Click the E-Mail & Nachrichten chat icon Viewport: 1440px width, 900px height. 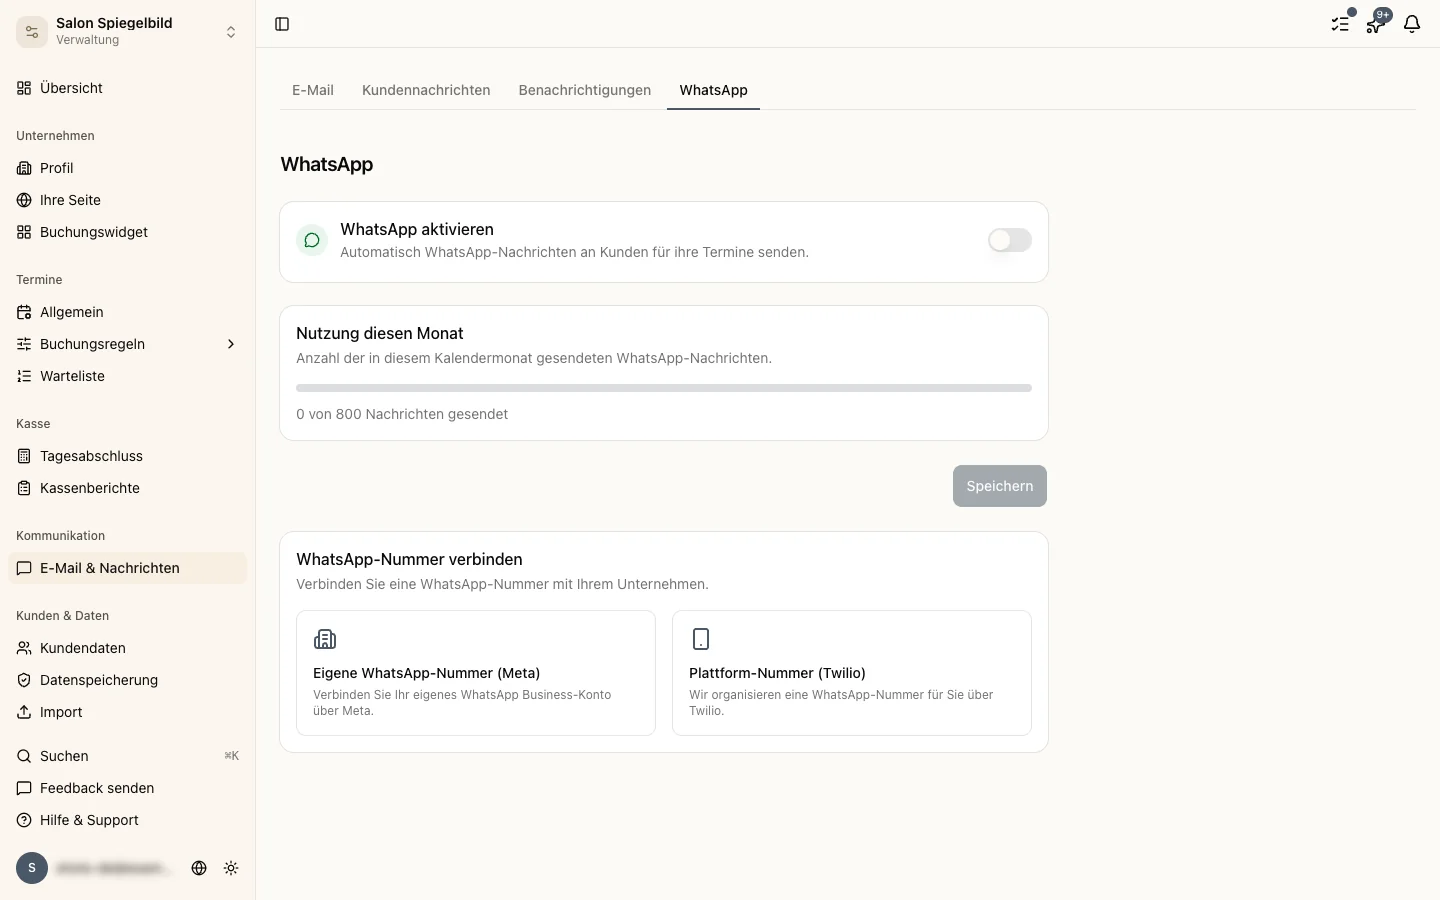(x=24, y=568)
